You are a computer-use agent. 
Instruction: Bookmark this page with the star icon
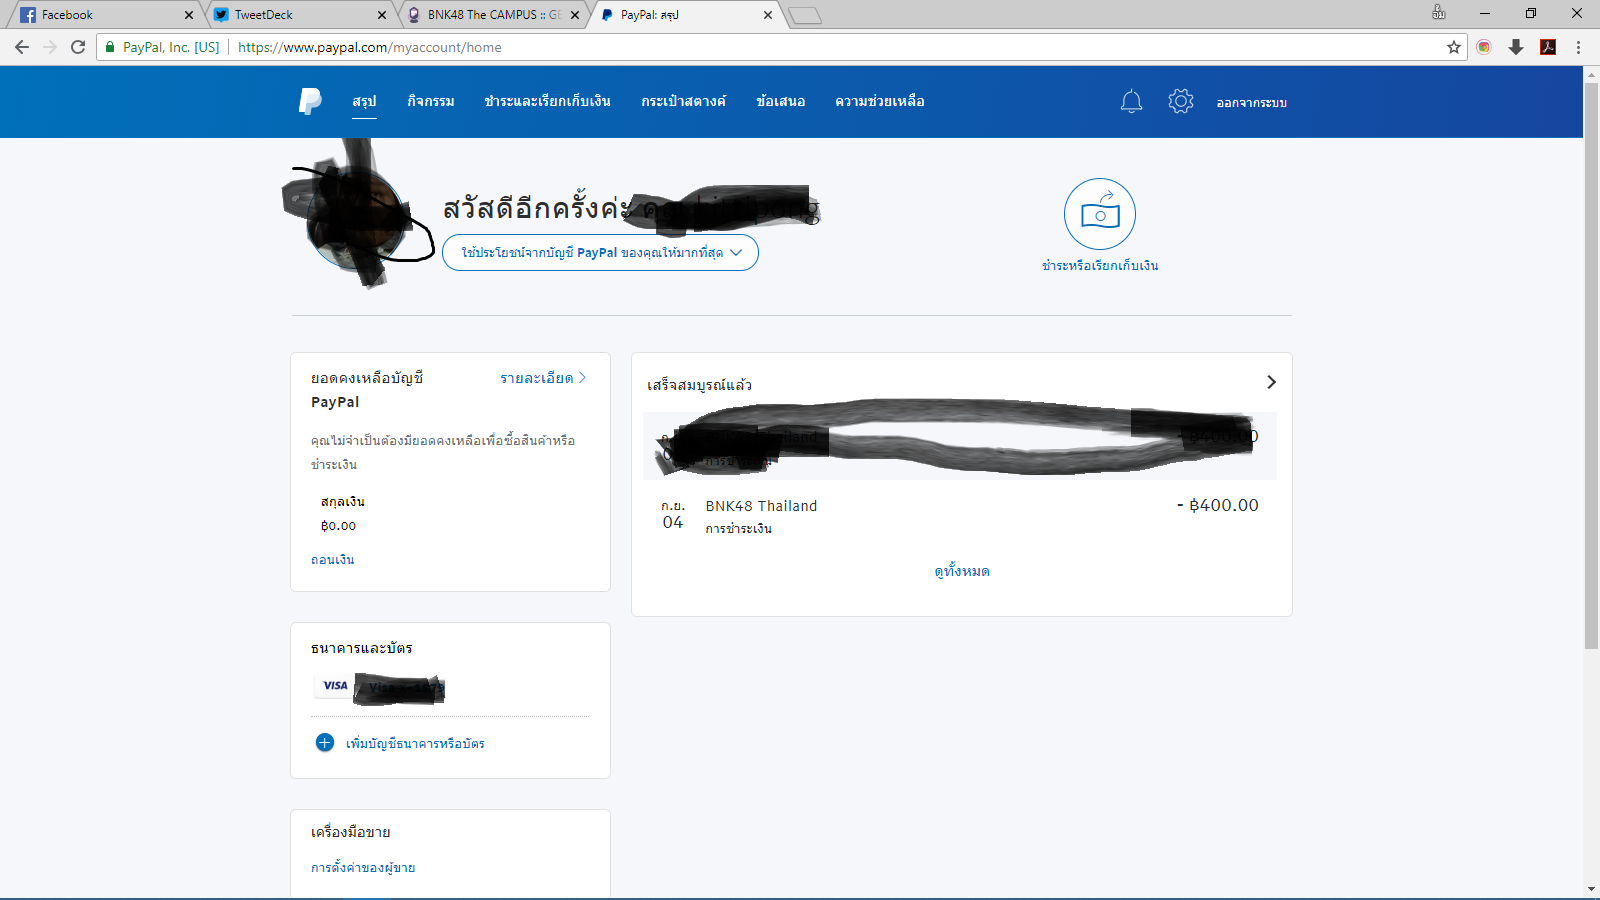tap(1454, 47)
